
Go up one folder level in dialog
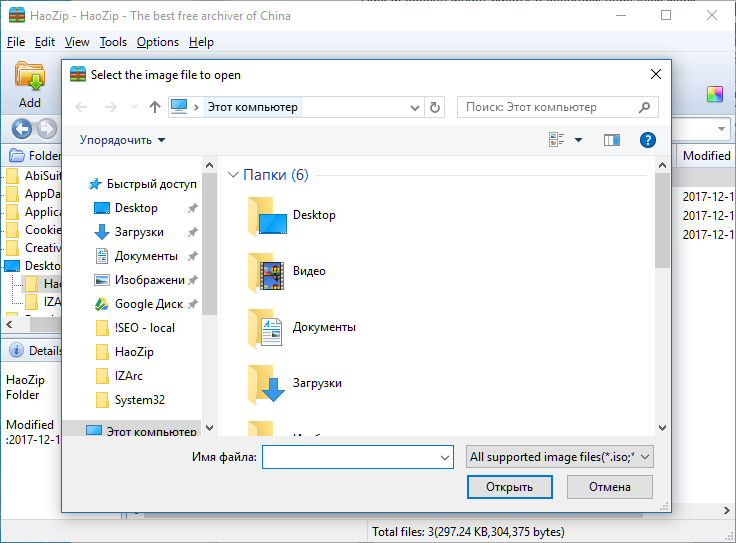point(155,107)
